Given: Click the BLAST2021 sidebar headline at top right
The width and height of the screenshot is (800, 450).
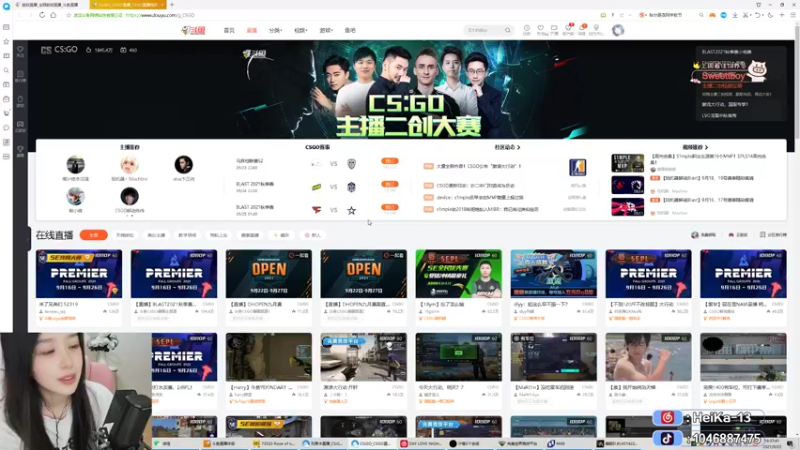Looking at the screenshot, I should 727,52.
